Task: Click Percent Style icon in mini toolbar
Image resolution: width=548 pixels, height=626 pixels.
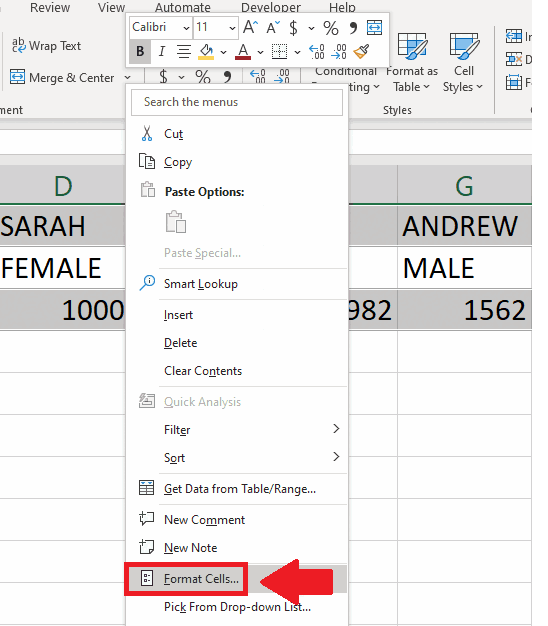Action: (331, 28)
